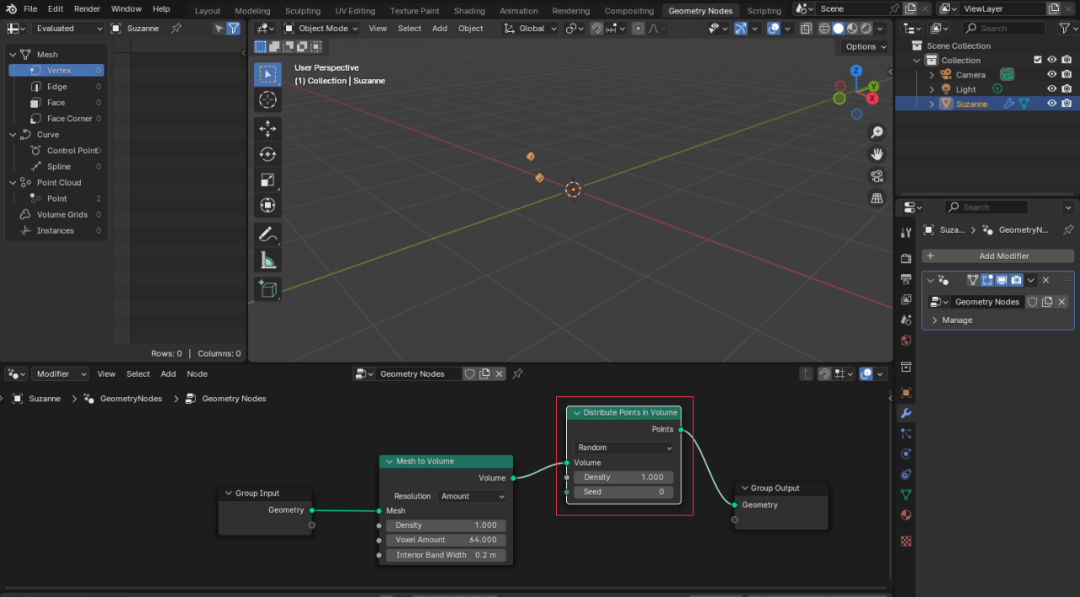Select the Face row in spreadsheet
The width and height of the screenshot is (1080, 597).
click(x=56, y=103)
